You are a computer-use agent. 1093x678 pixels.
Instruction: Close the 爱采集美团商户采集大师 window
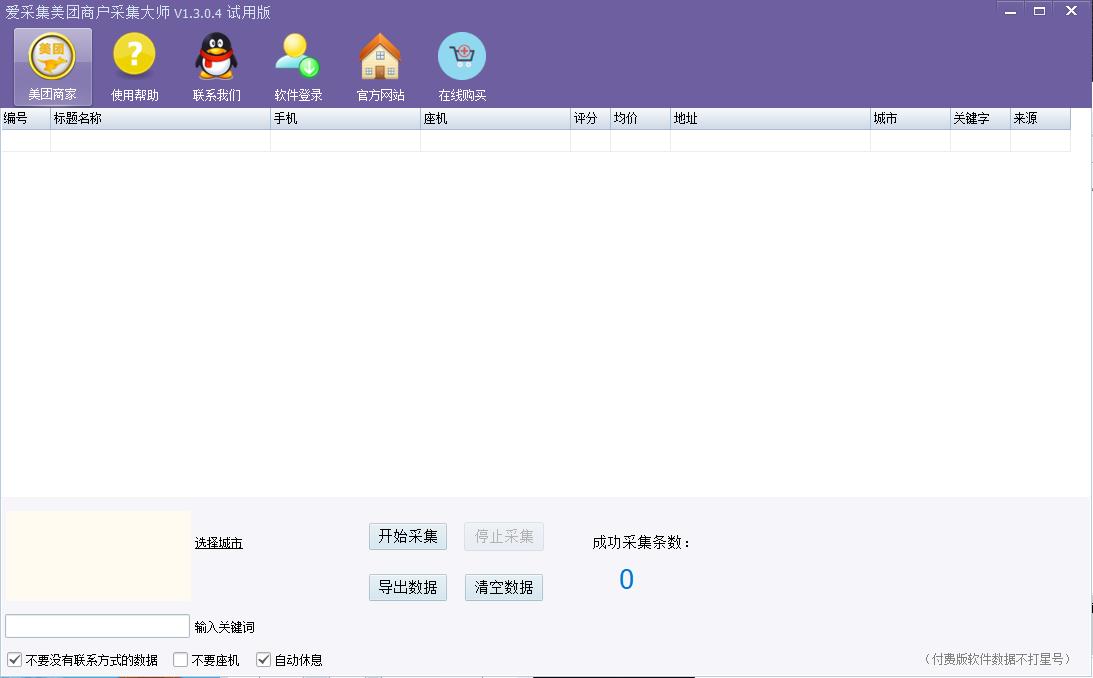pyautogui.click(x=1071, y=11)
